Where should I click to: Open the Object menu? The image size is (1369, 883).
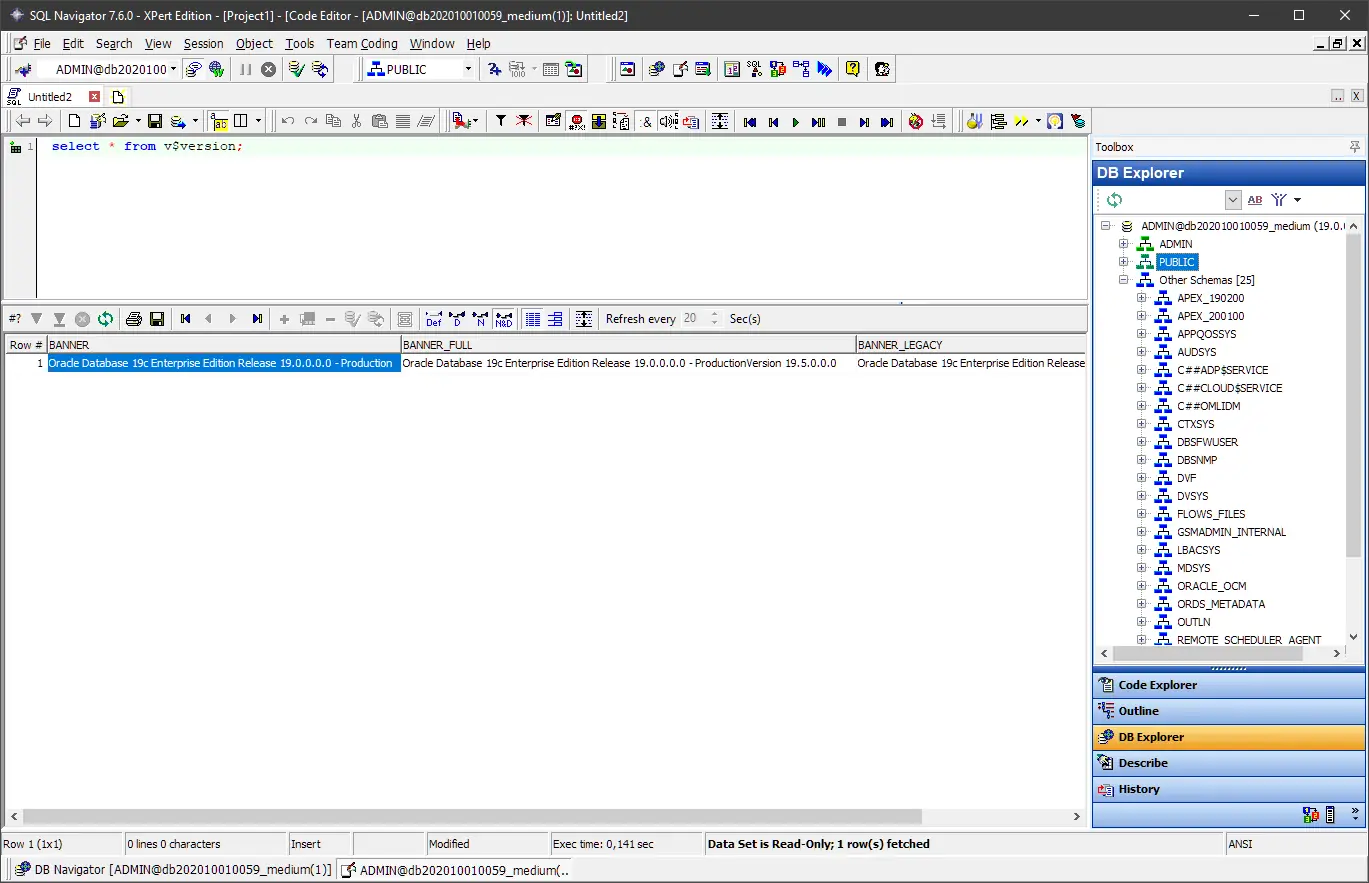tap(254, 43)
